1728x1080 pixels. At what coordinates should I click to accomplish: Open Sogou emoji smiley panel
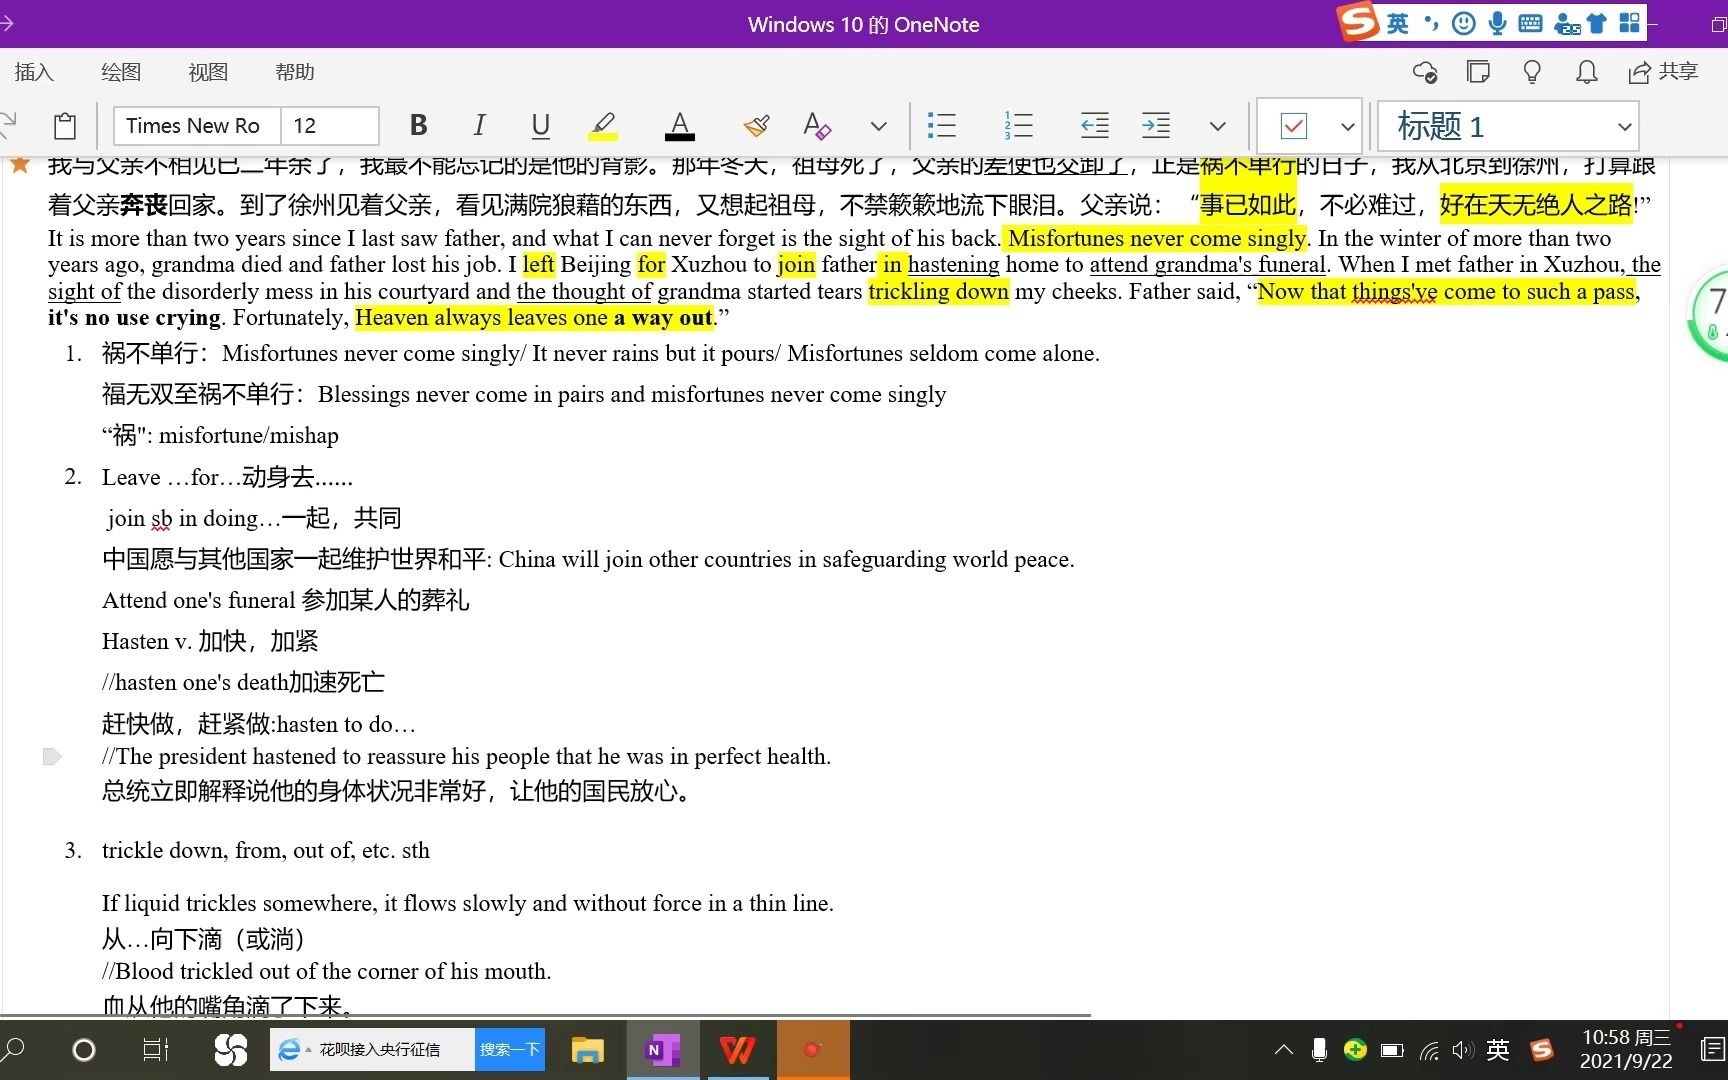pos(1464,23)
